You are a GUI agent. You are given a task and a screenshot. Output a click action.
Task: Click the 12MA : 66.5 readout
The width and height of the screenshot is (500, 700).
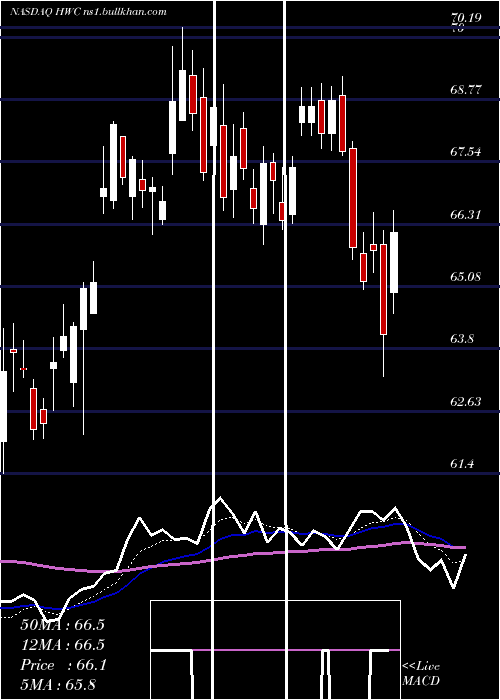click(62, 645)
